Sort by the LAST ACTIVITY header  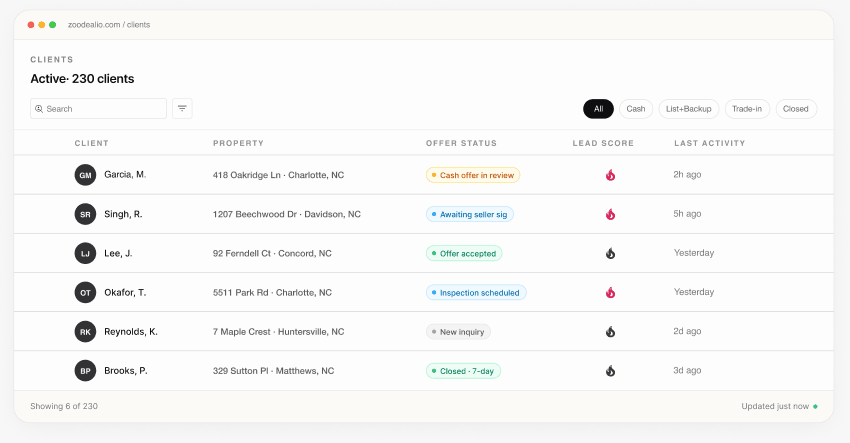tap(710, 143)
